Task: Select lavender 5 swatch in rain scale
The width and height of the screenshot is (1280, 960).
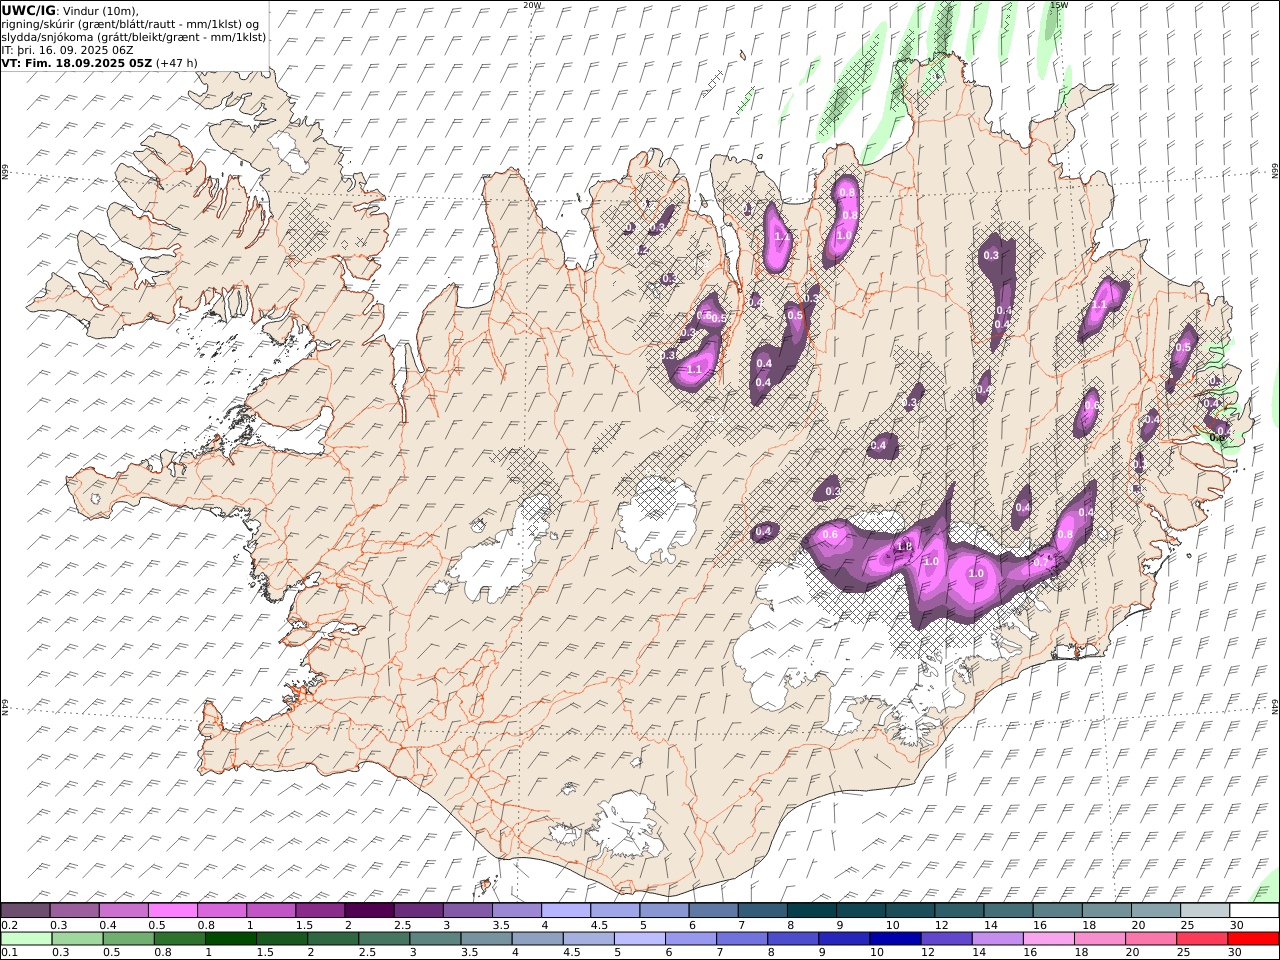Action: click(x=639, y=939)
